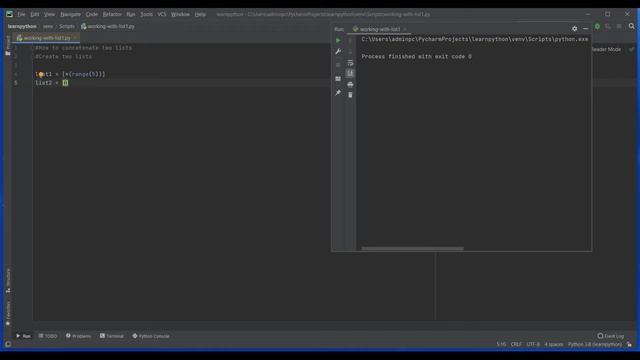The height and width of the screenshot is (360, 640).
Task: Click cursor position 5:16 in status bar
Action: 501,344
